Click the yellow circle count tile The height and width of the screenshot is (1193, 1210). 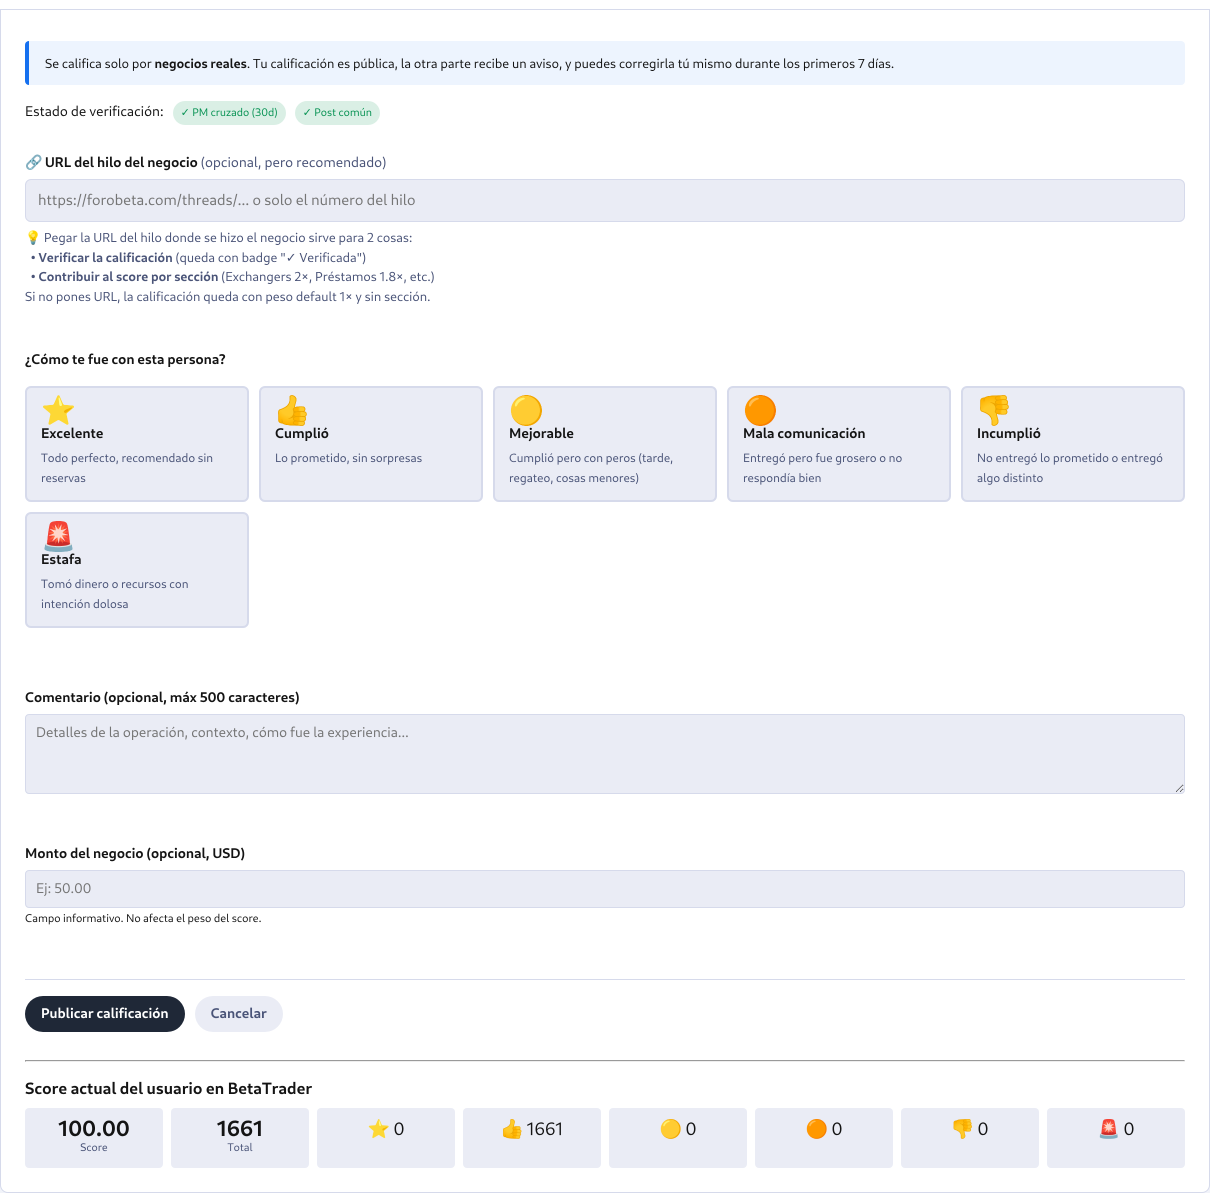(x=678, y=1138)
